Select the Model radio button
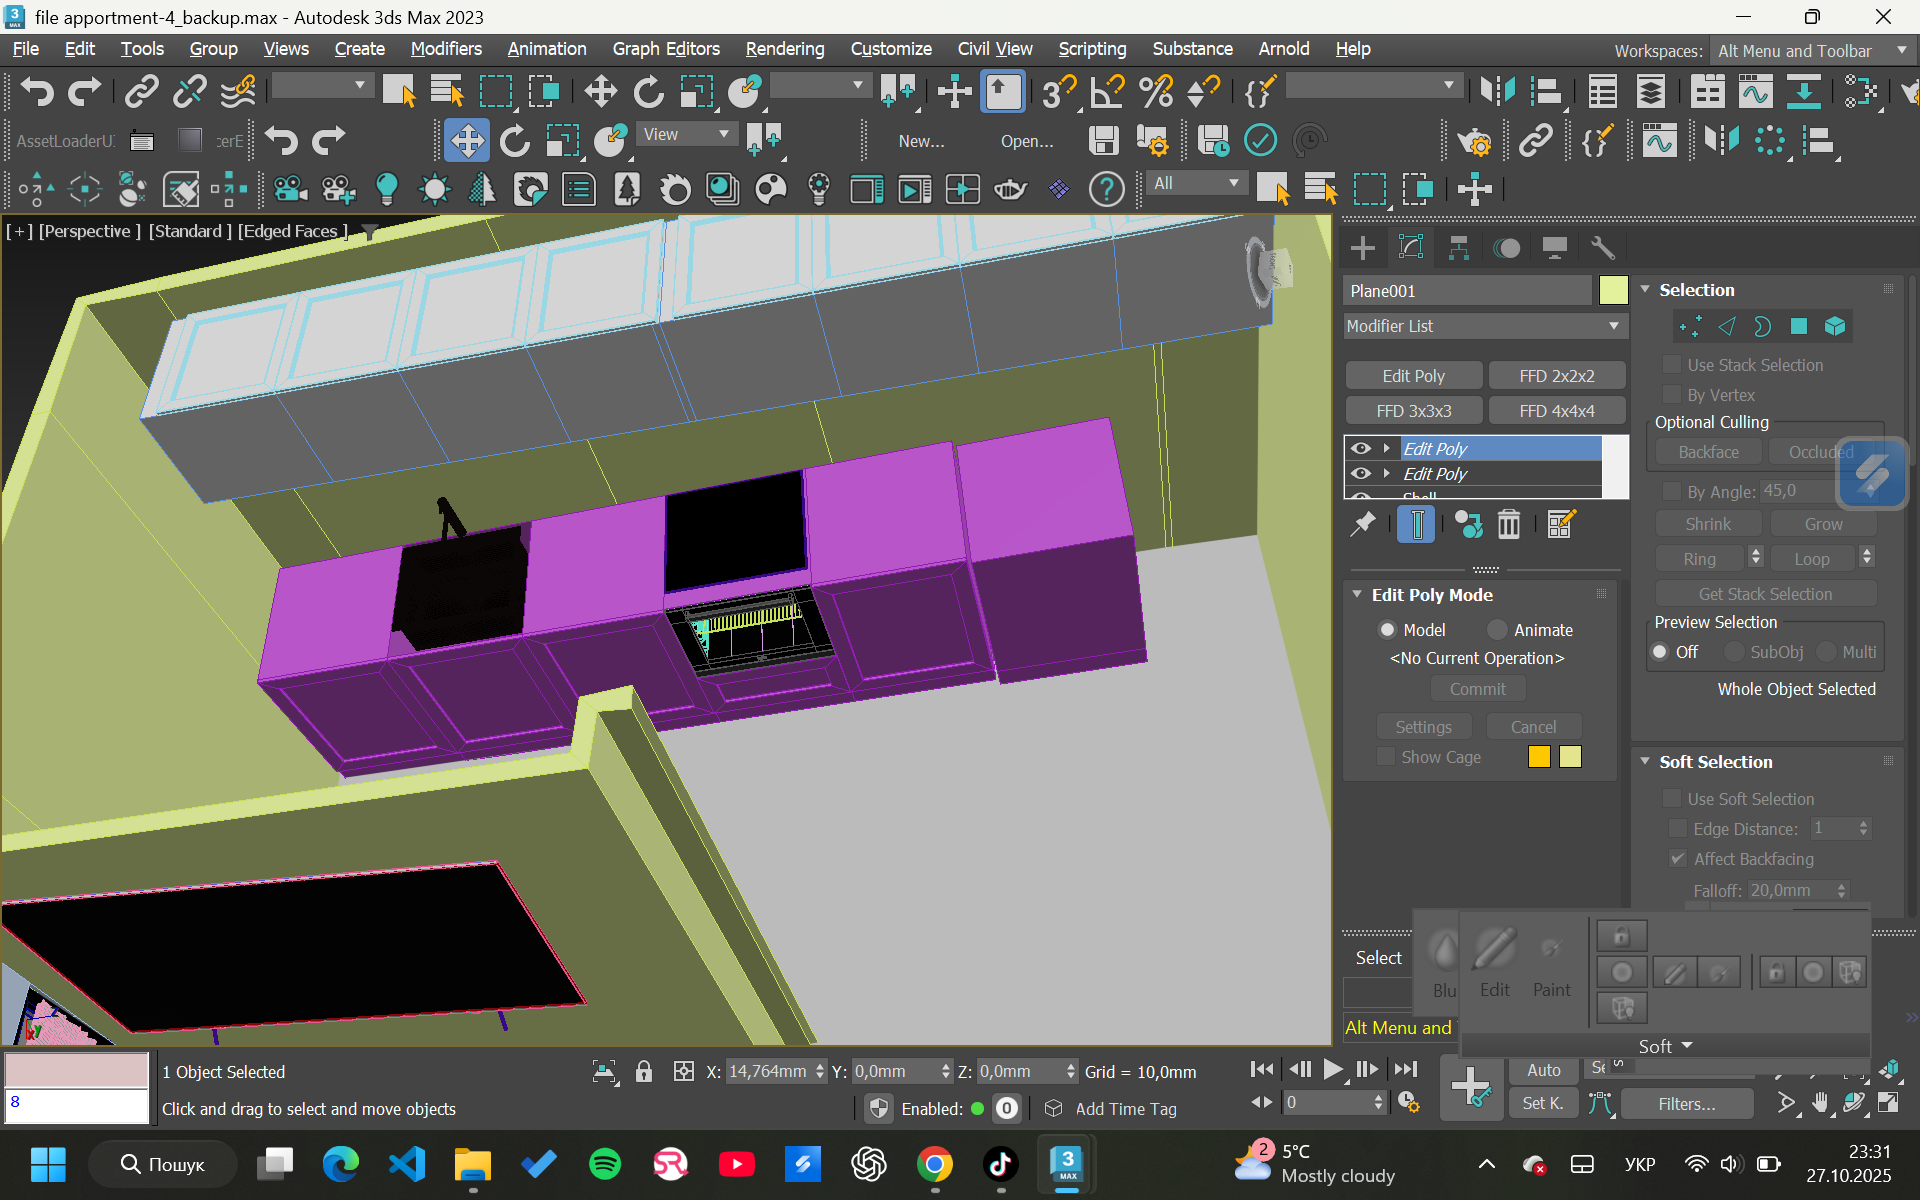 coord(1387,630)
